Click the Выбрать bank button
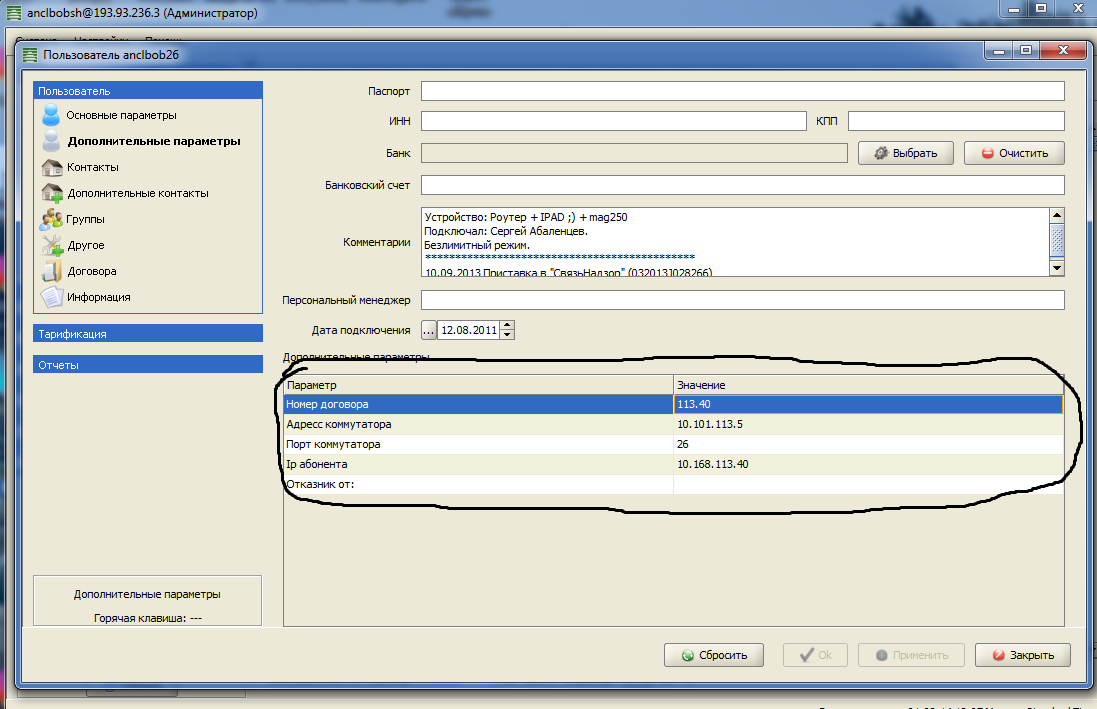Screen dimensions: 1097x709 click(906, 153)
